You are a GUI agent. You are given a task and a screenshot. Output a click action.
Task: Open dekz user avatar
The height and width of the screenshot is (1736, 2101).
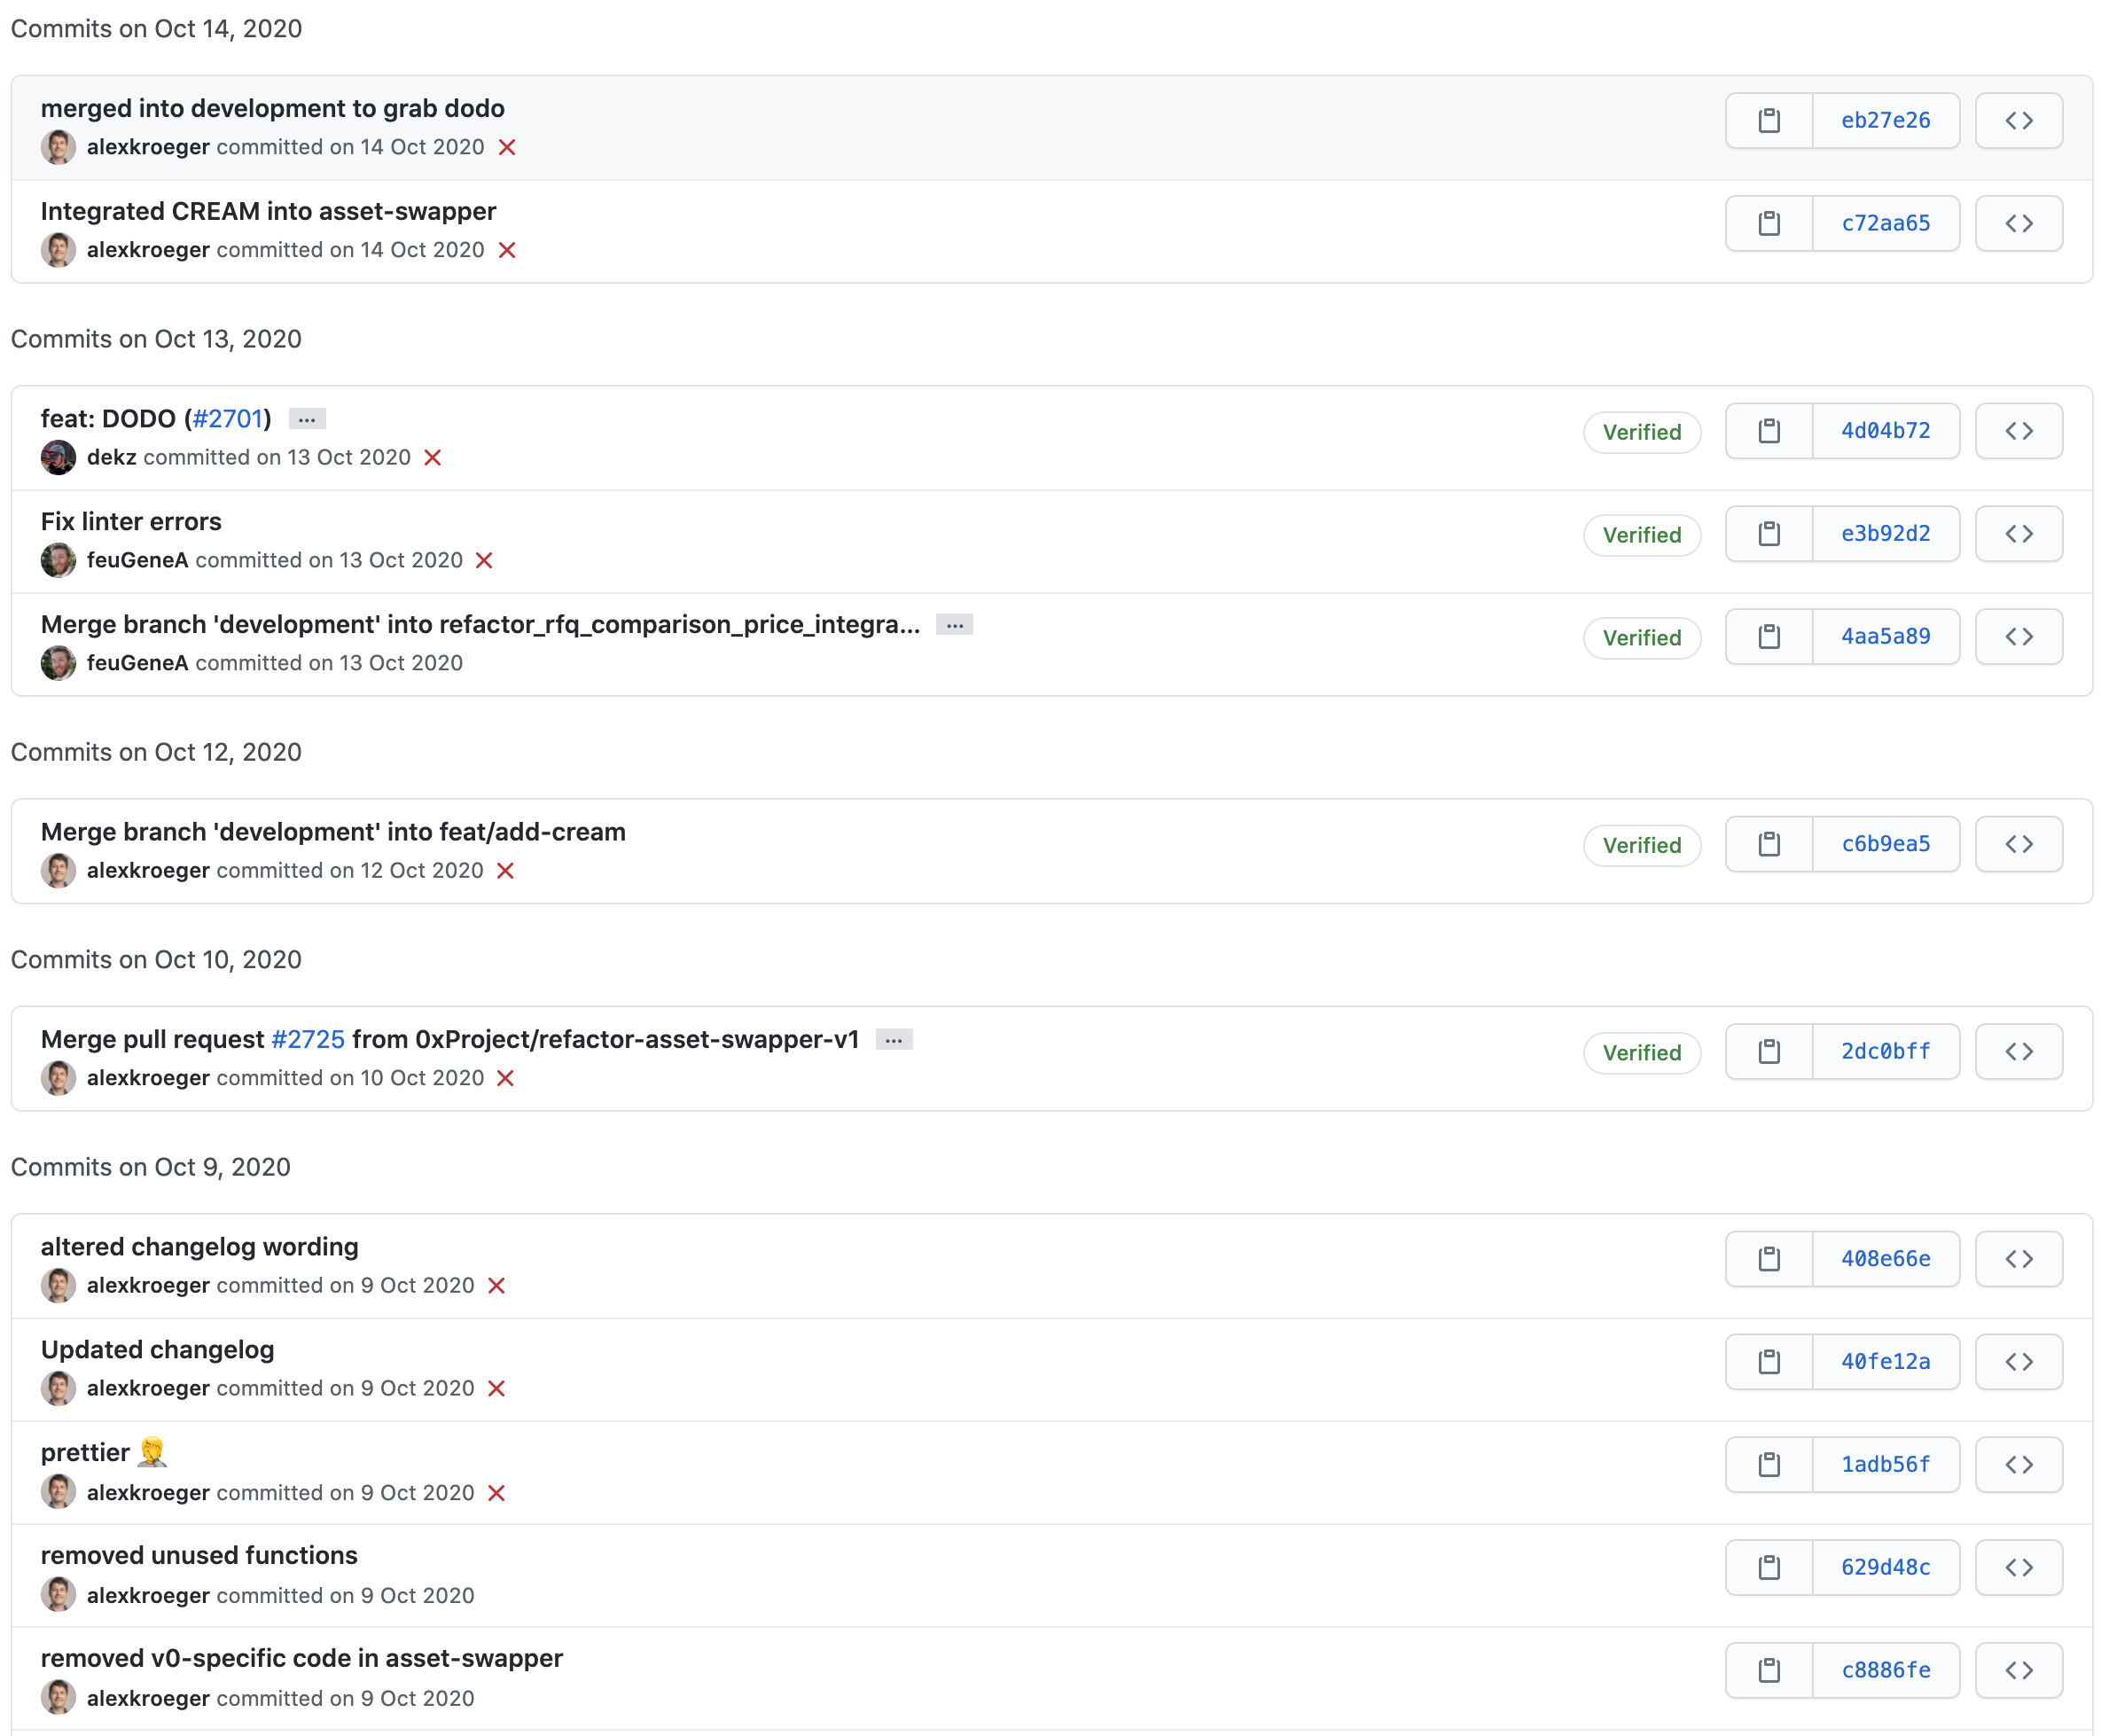(x=58, y=458)
